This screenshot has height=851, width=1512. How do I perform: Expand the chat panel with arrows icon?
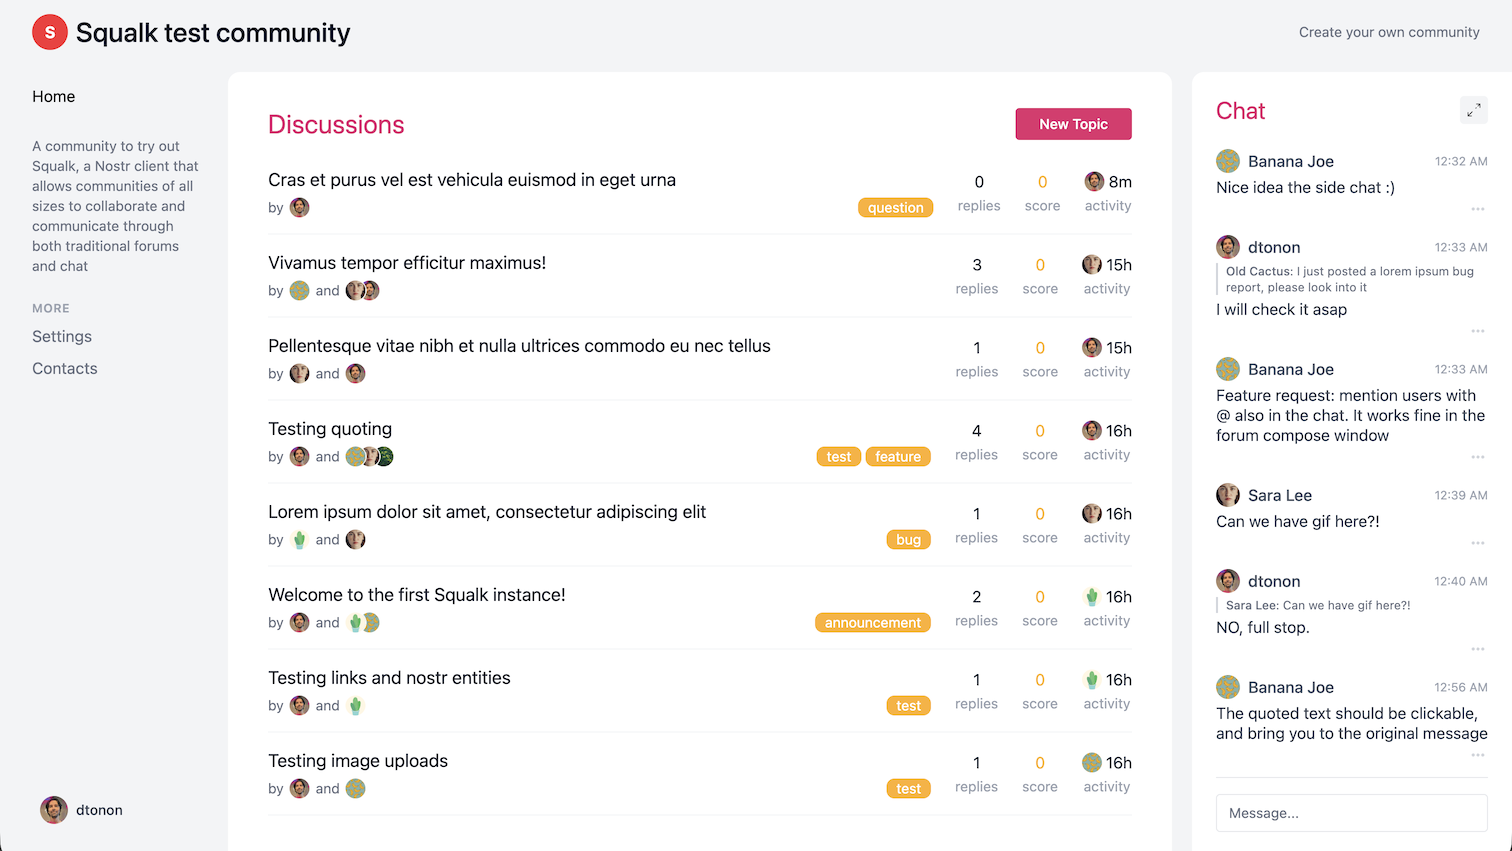(x=1474, y=111)
